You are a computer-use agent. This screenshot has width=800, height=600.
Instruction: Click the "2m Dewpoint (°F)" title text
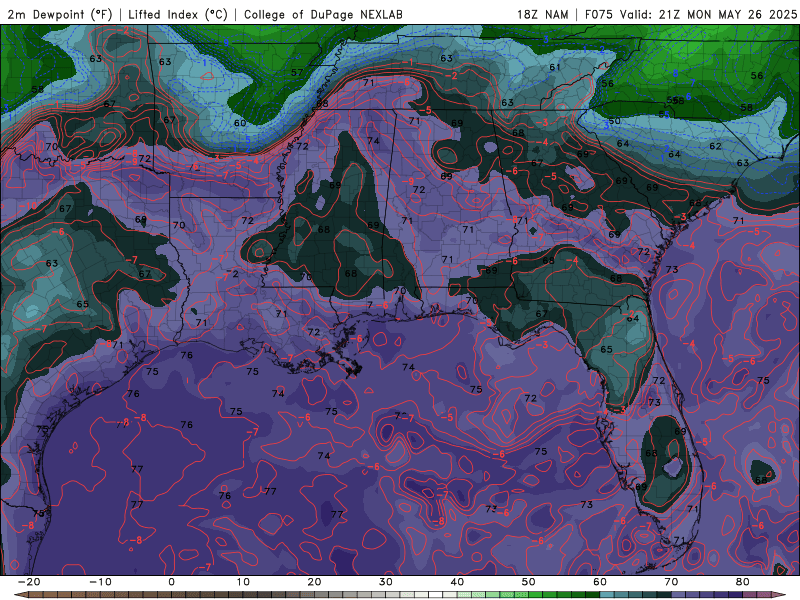[x=60, y=14]
